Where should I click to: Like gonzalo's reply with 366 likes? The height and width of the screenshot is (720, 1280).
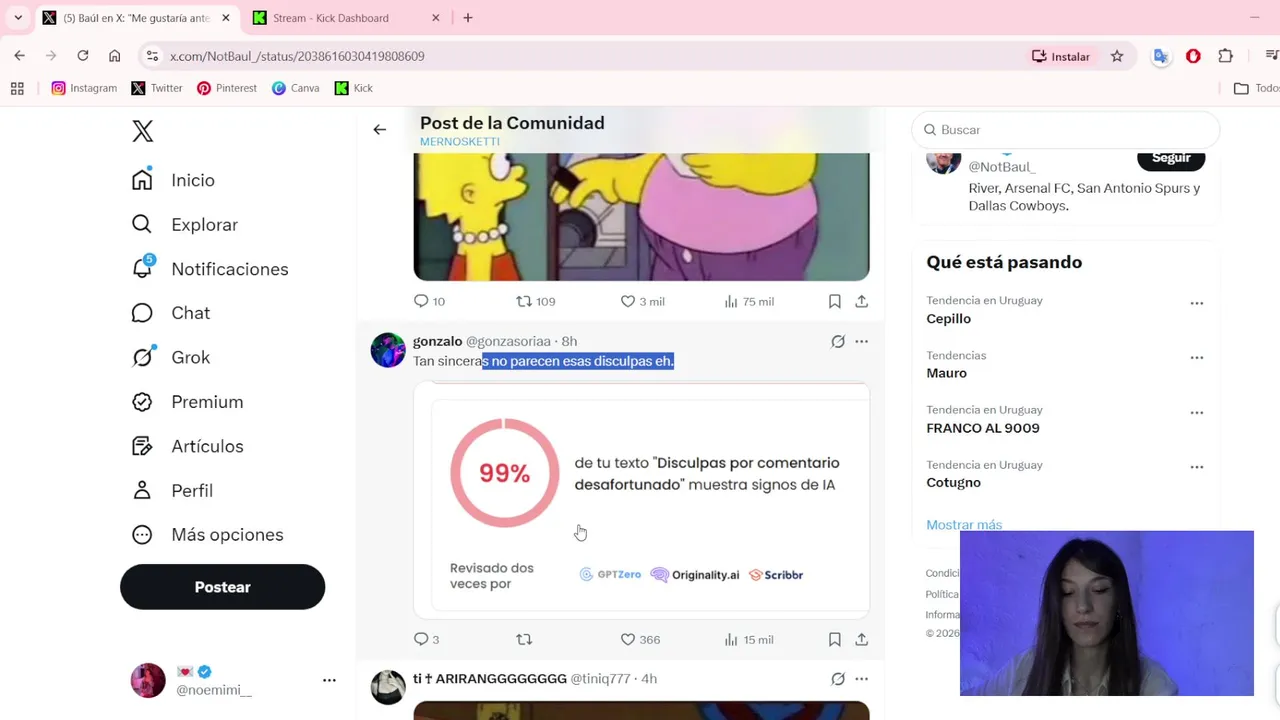[640, 639]
